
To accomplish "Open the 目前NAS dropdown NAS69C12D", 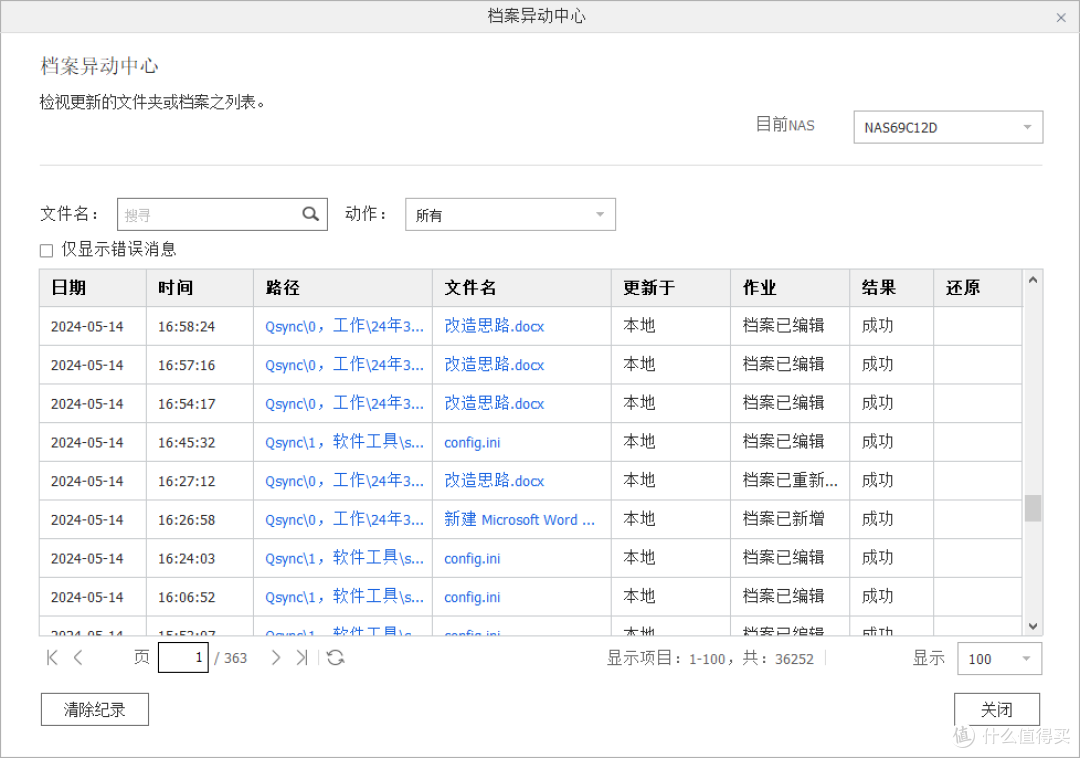I will pos(948,127).
